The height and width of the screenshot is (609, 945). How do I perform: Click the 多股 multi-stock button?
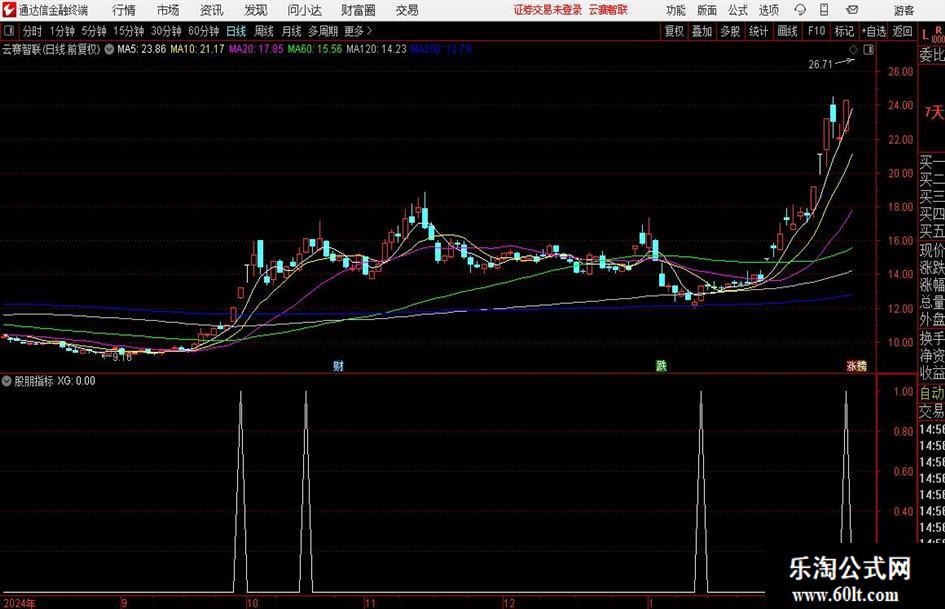pyautogui.click(x=730, y=31)
